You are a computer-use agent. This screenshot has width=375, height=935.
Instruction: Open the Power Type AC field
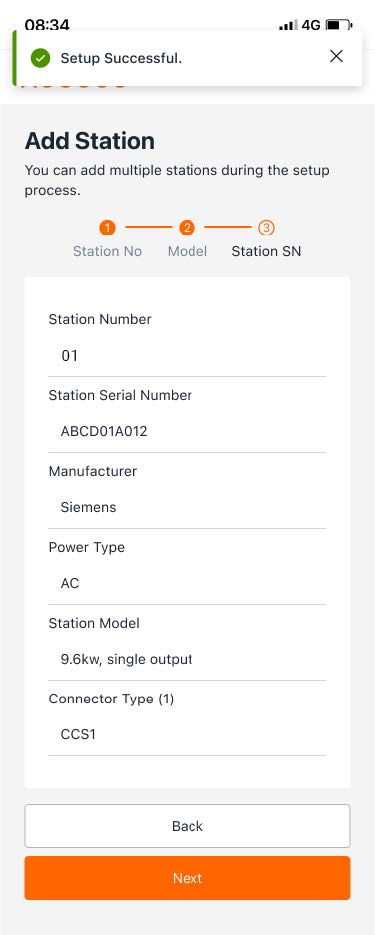(x=187, y=583)
